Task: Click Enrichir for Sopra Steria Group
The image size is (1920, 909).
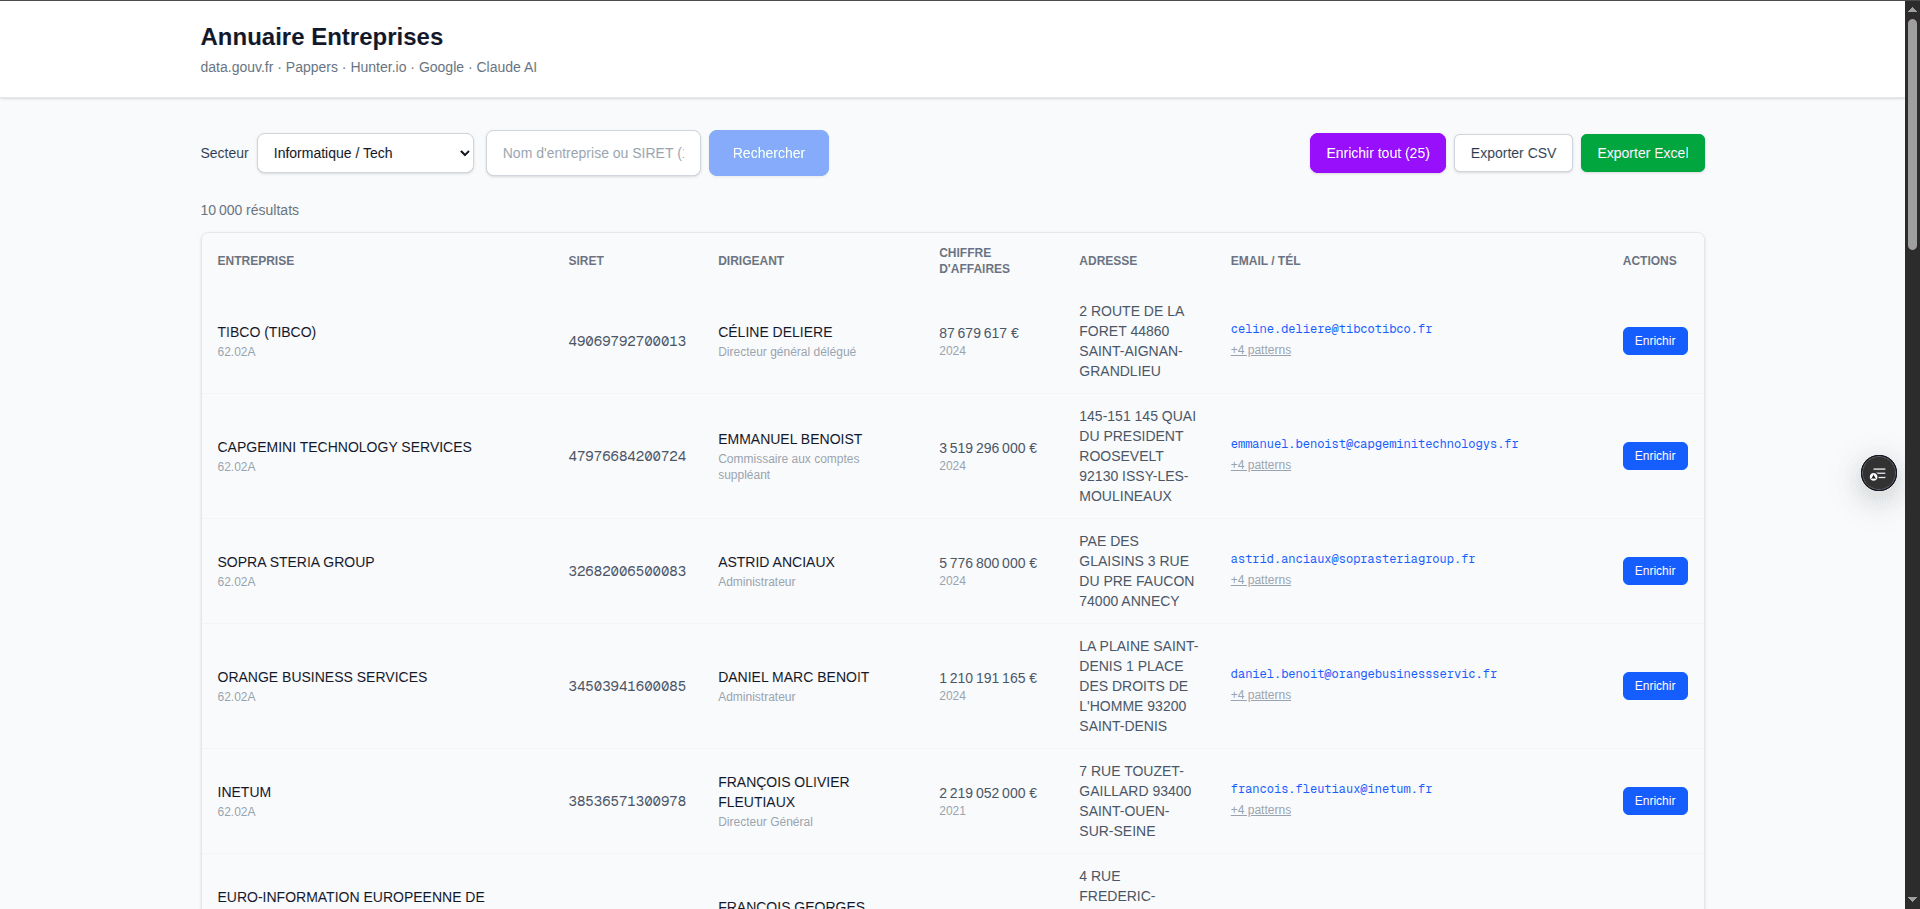Action: [1655, 571]
